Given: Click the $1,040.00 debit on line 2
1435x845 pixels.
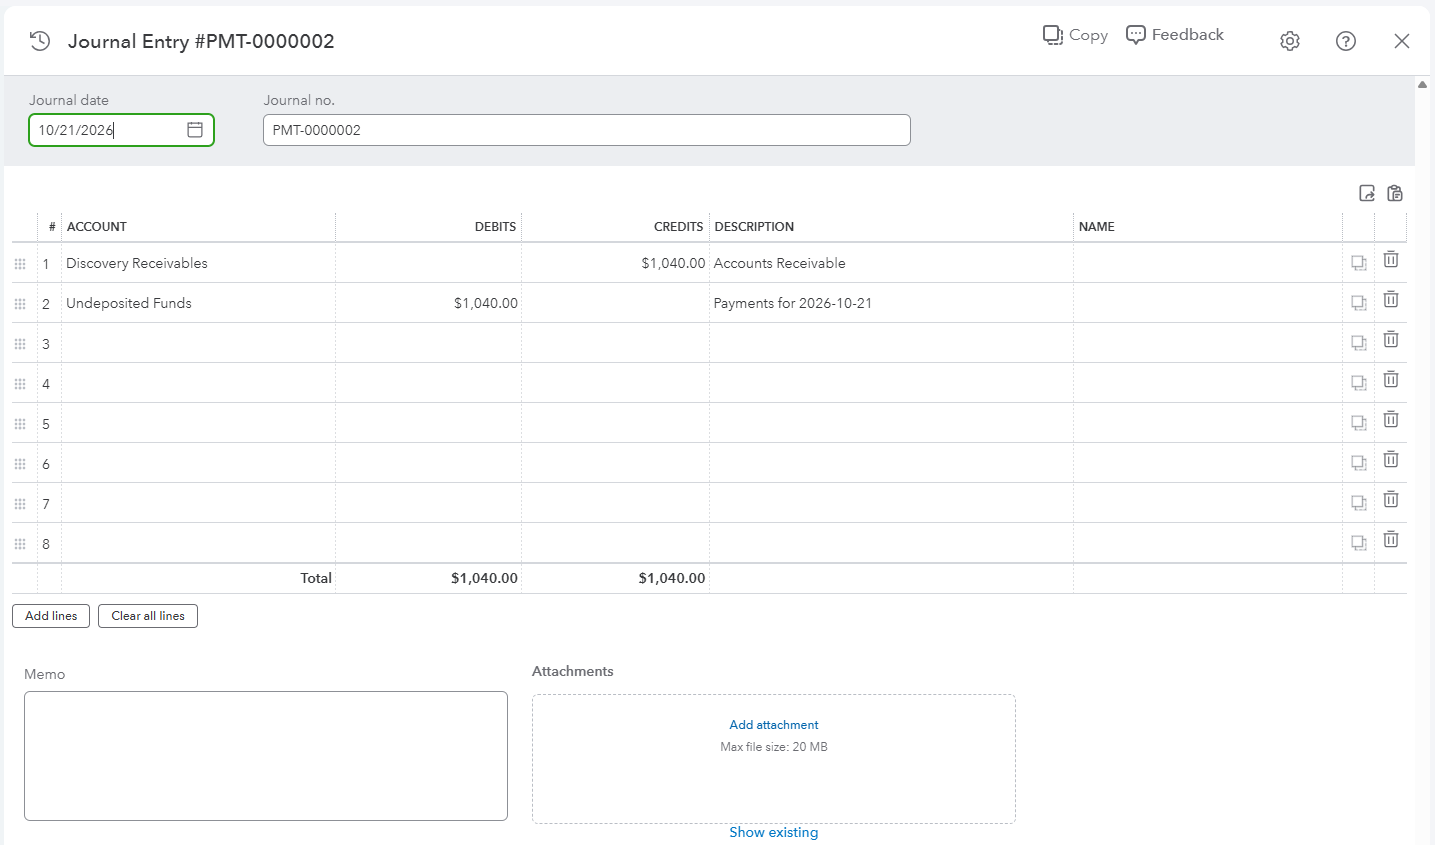Looking at the screenshot, I should 486,303.
